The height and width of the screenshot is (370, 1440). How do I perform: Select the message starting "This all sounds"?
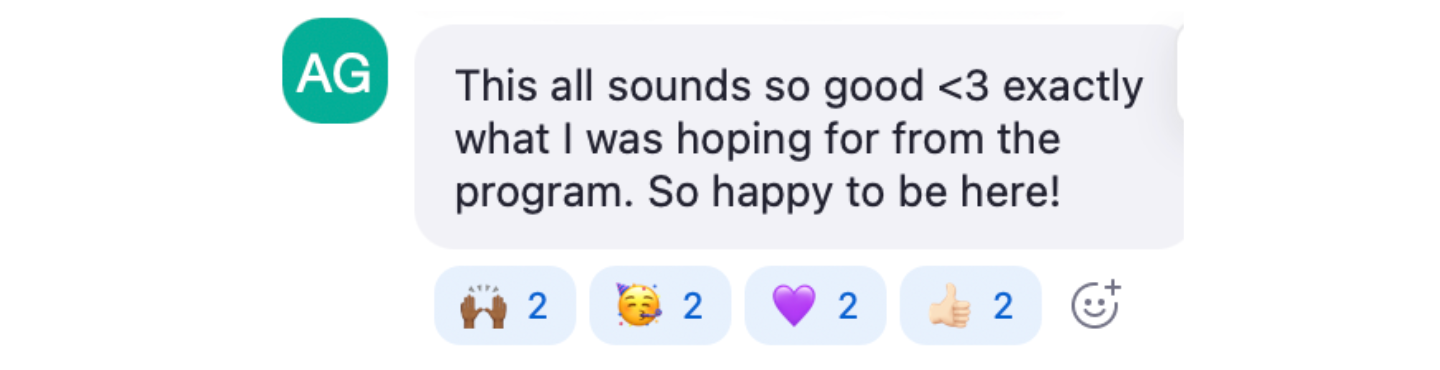(x=799, y=137)
